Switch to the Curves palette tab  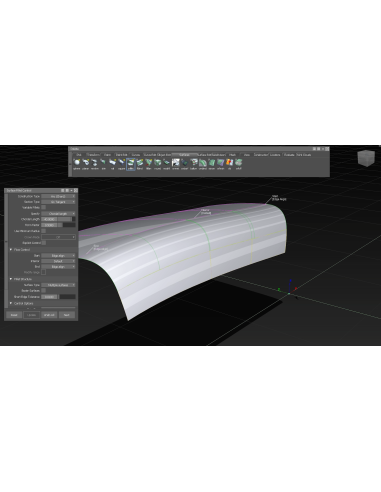pyautogui.click(x=136, y=155)
